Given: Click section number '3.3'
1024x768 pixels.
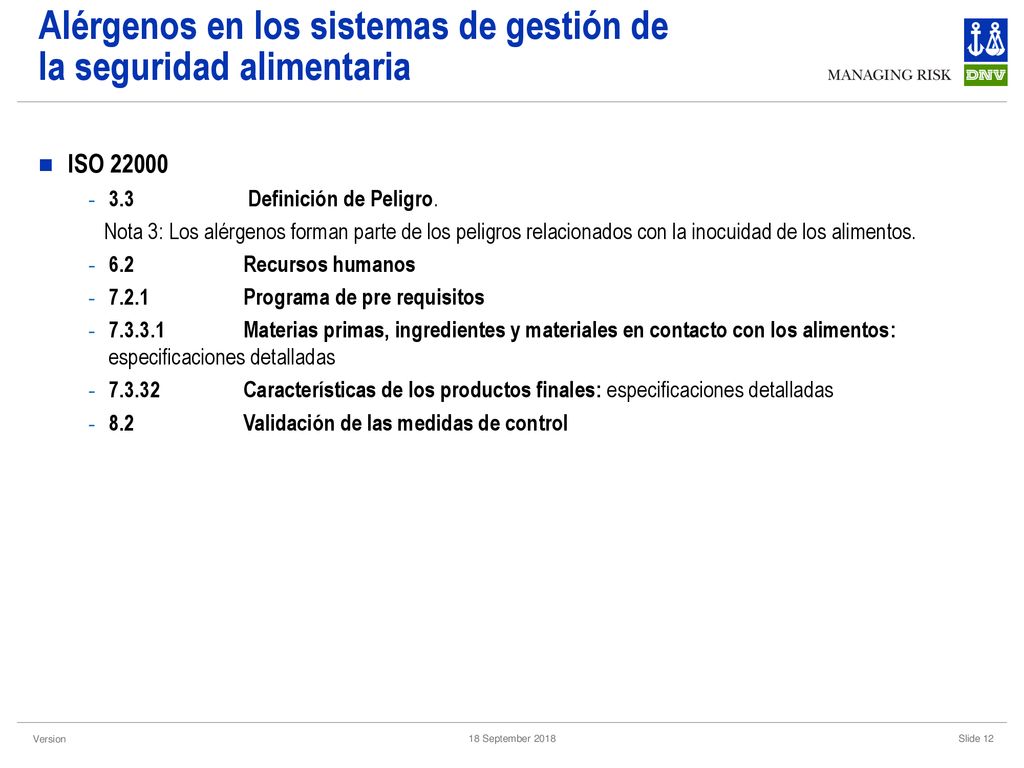Looking at the screenshot, I should coord(121,199).
